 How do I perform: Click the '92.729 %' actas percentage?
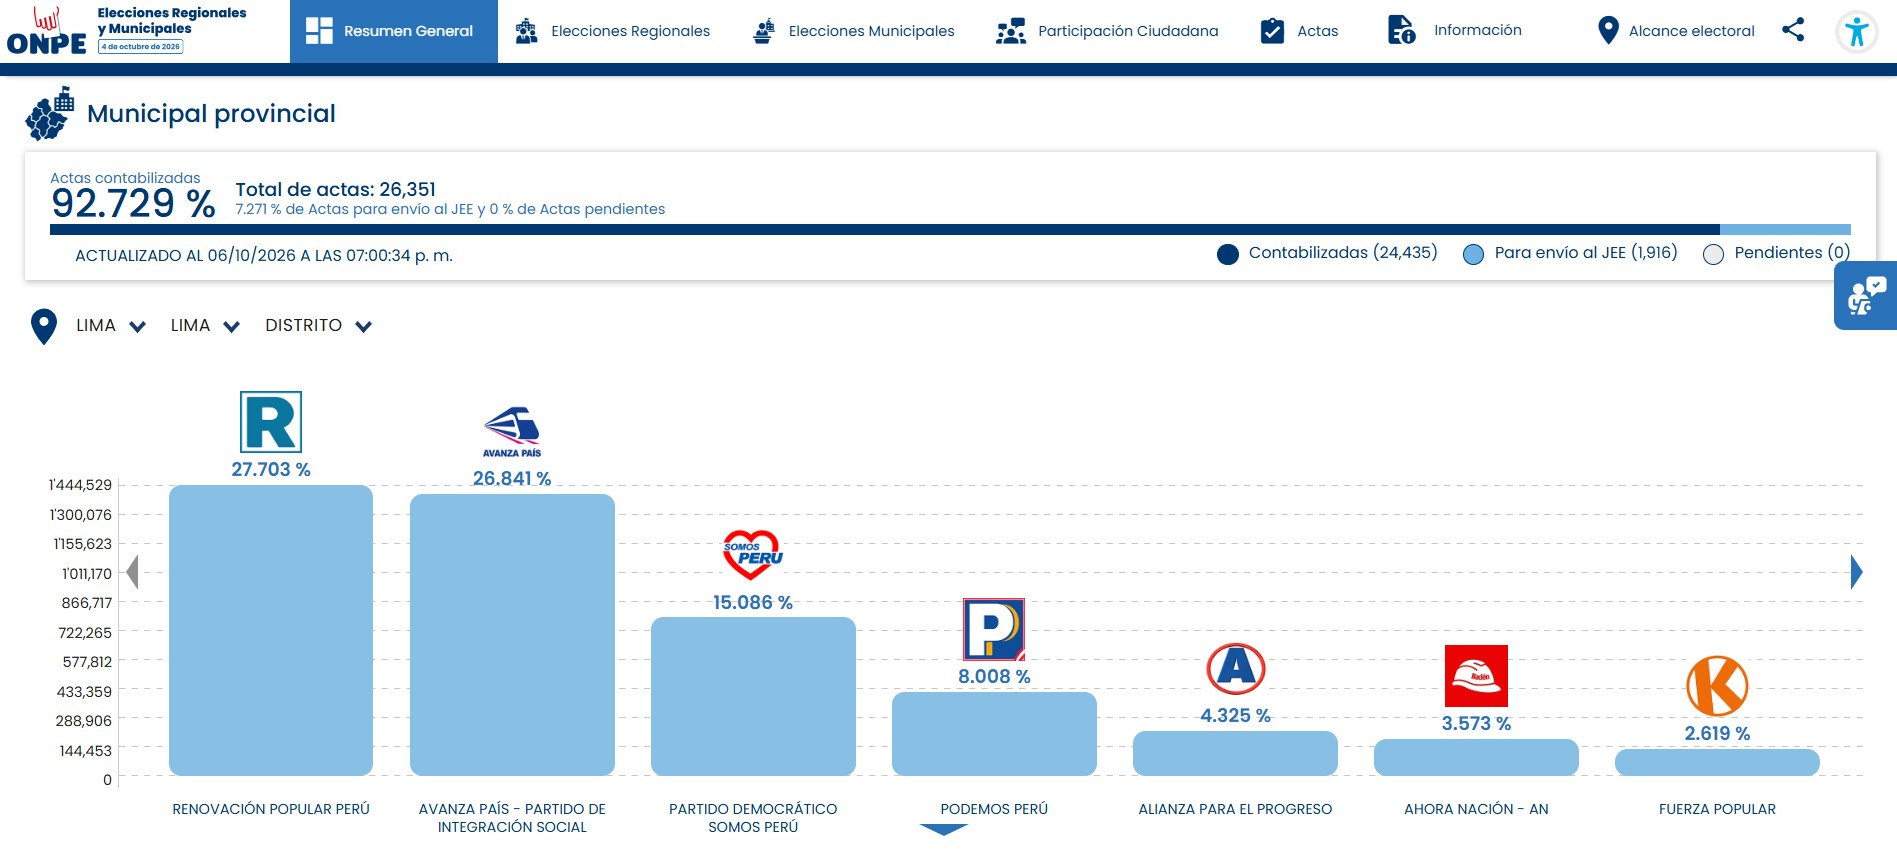pos(133,204)
